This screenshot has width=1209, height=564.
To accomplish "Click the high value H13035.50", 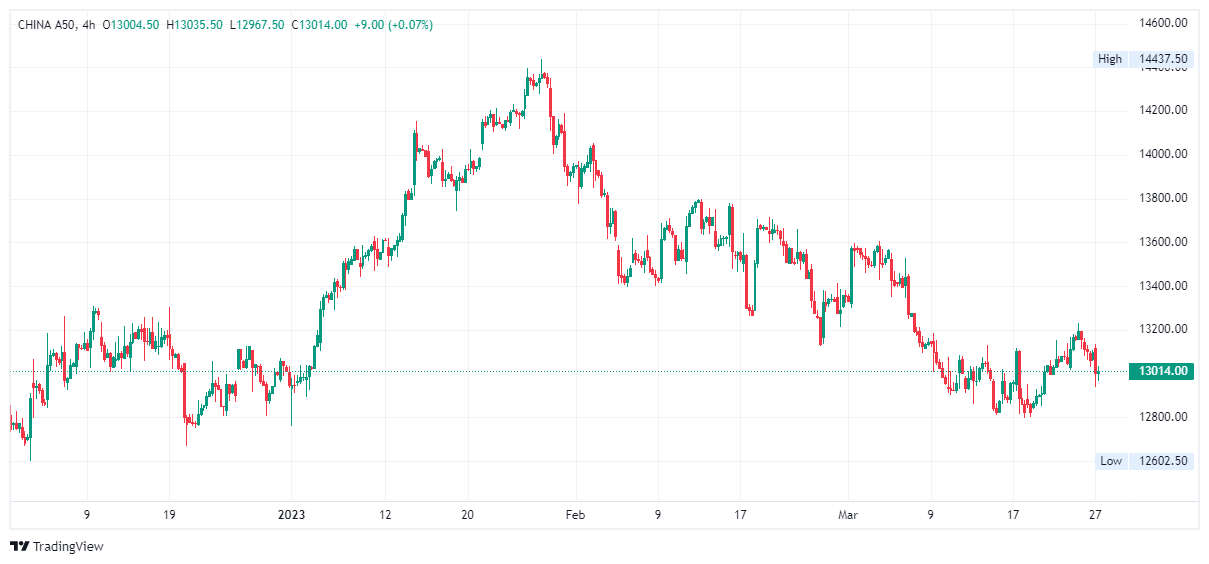I will click(x=194, y=24).
